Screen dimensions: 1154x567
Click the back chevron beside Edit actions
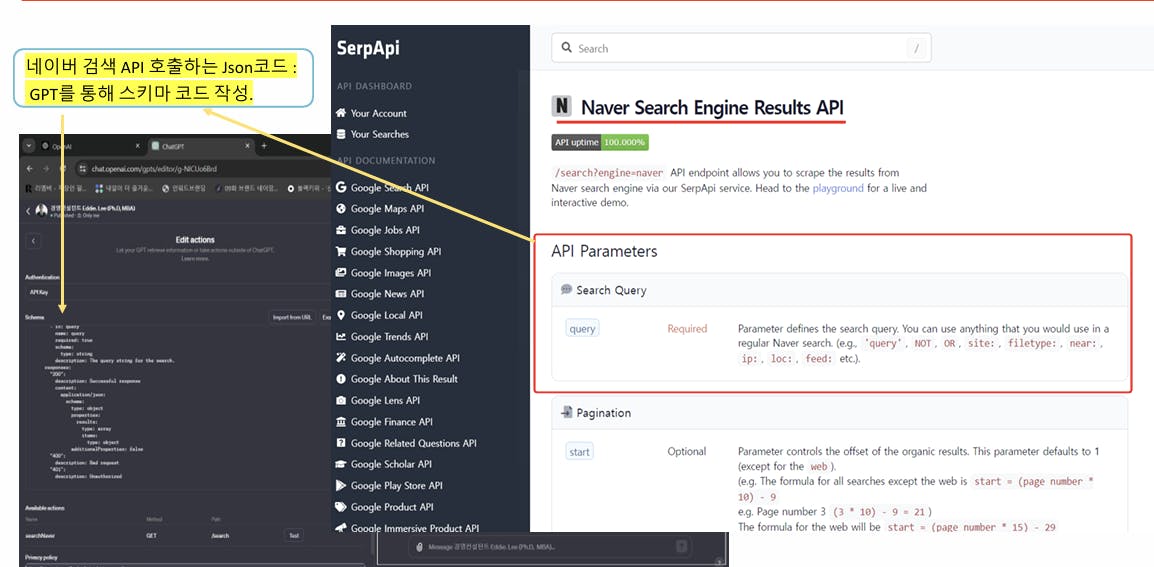(34, 241)
